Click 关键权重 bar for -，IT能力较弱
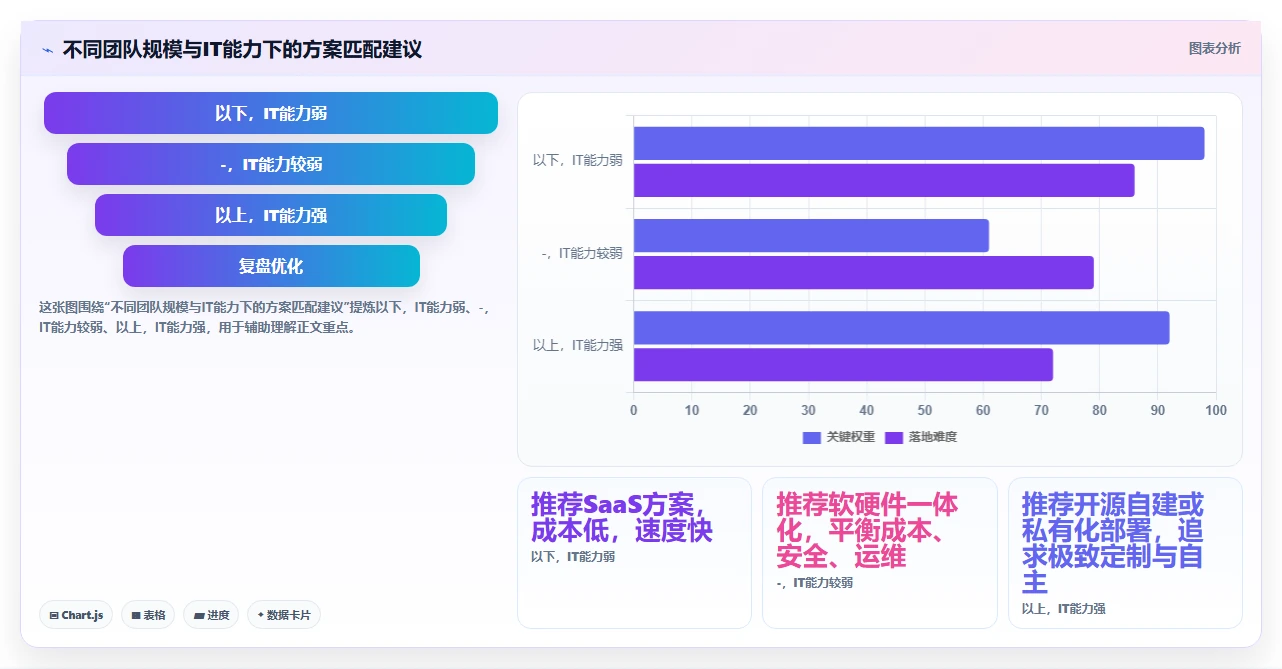 click(x=811, y=236)
